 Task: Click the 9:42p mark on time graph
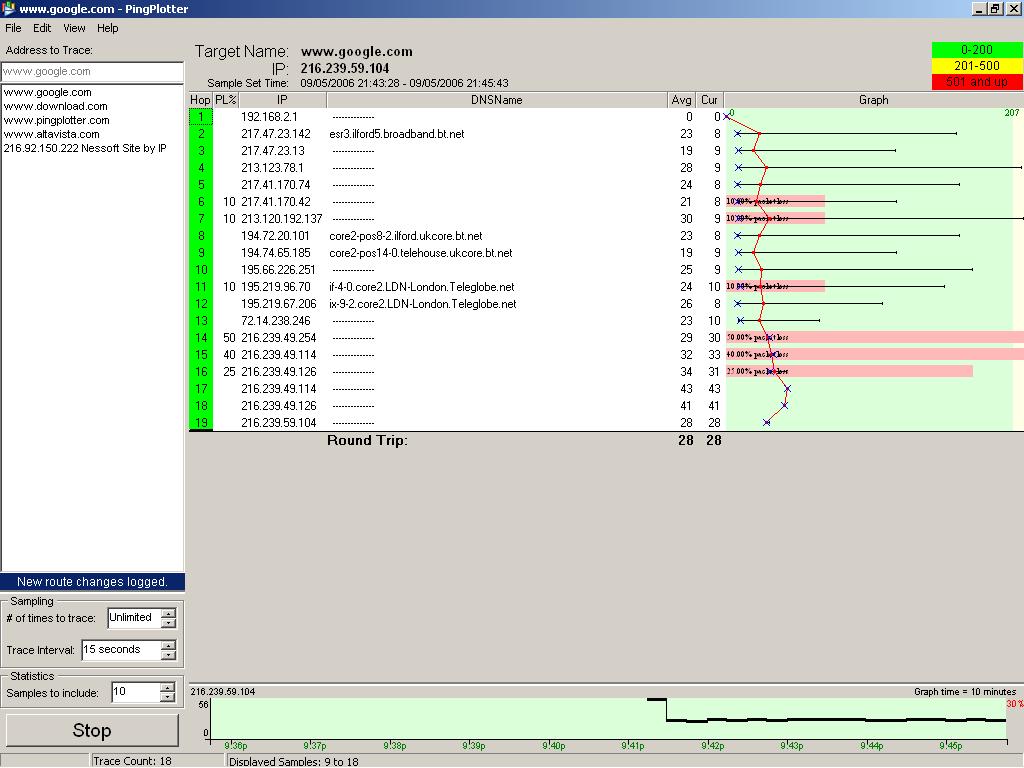tap(712, 746)
